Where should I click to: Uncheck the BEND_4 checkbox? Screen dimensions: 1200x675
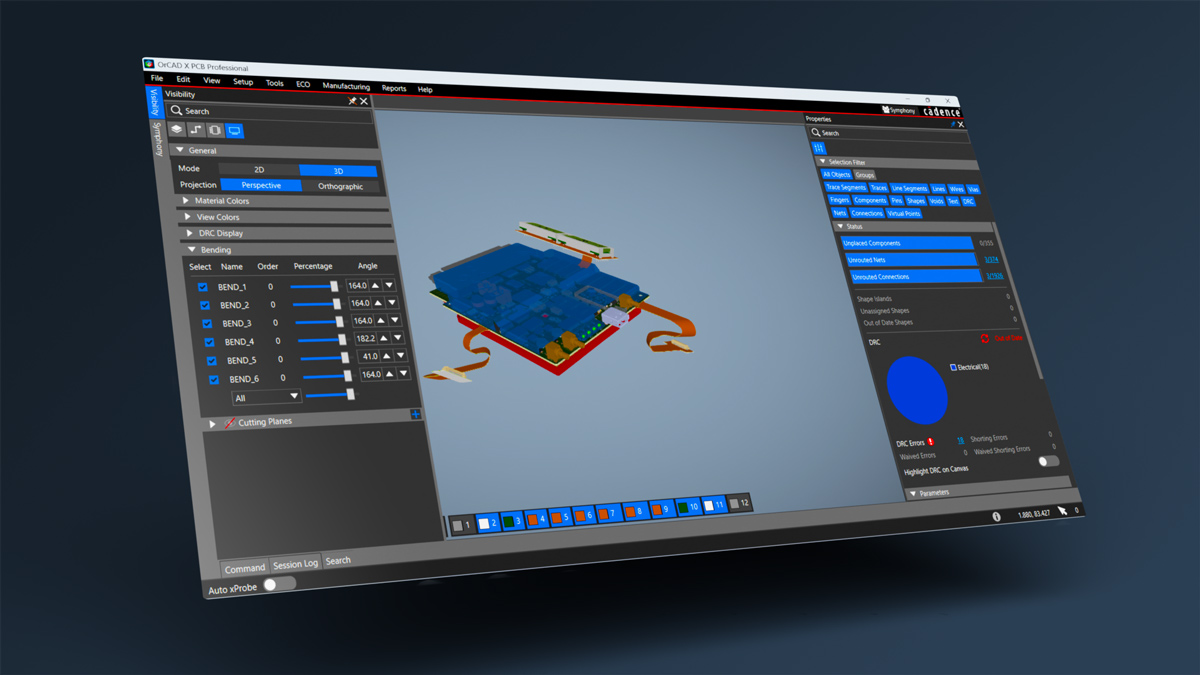[x=209, y=342]
